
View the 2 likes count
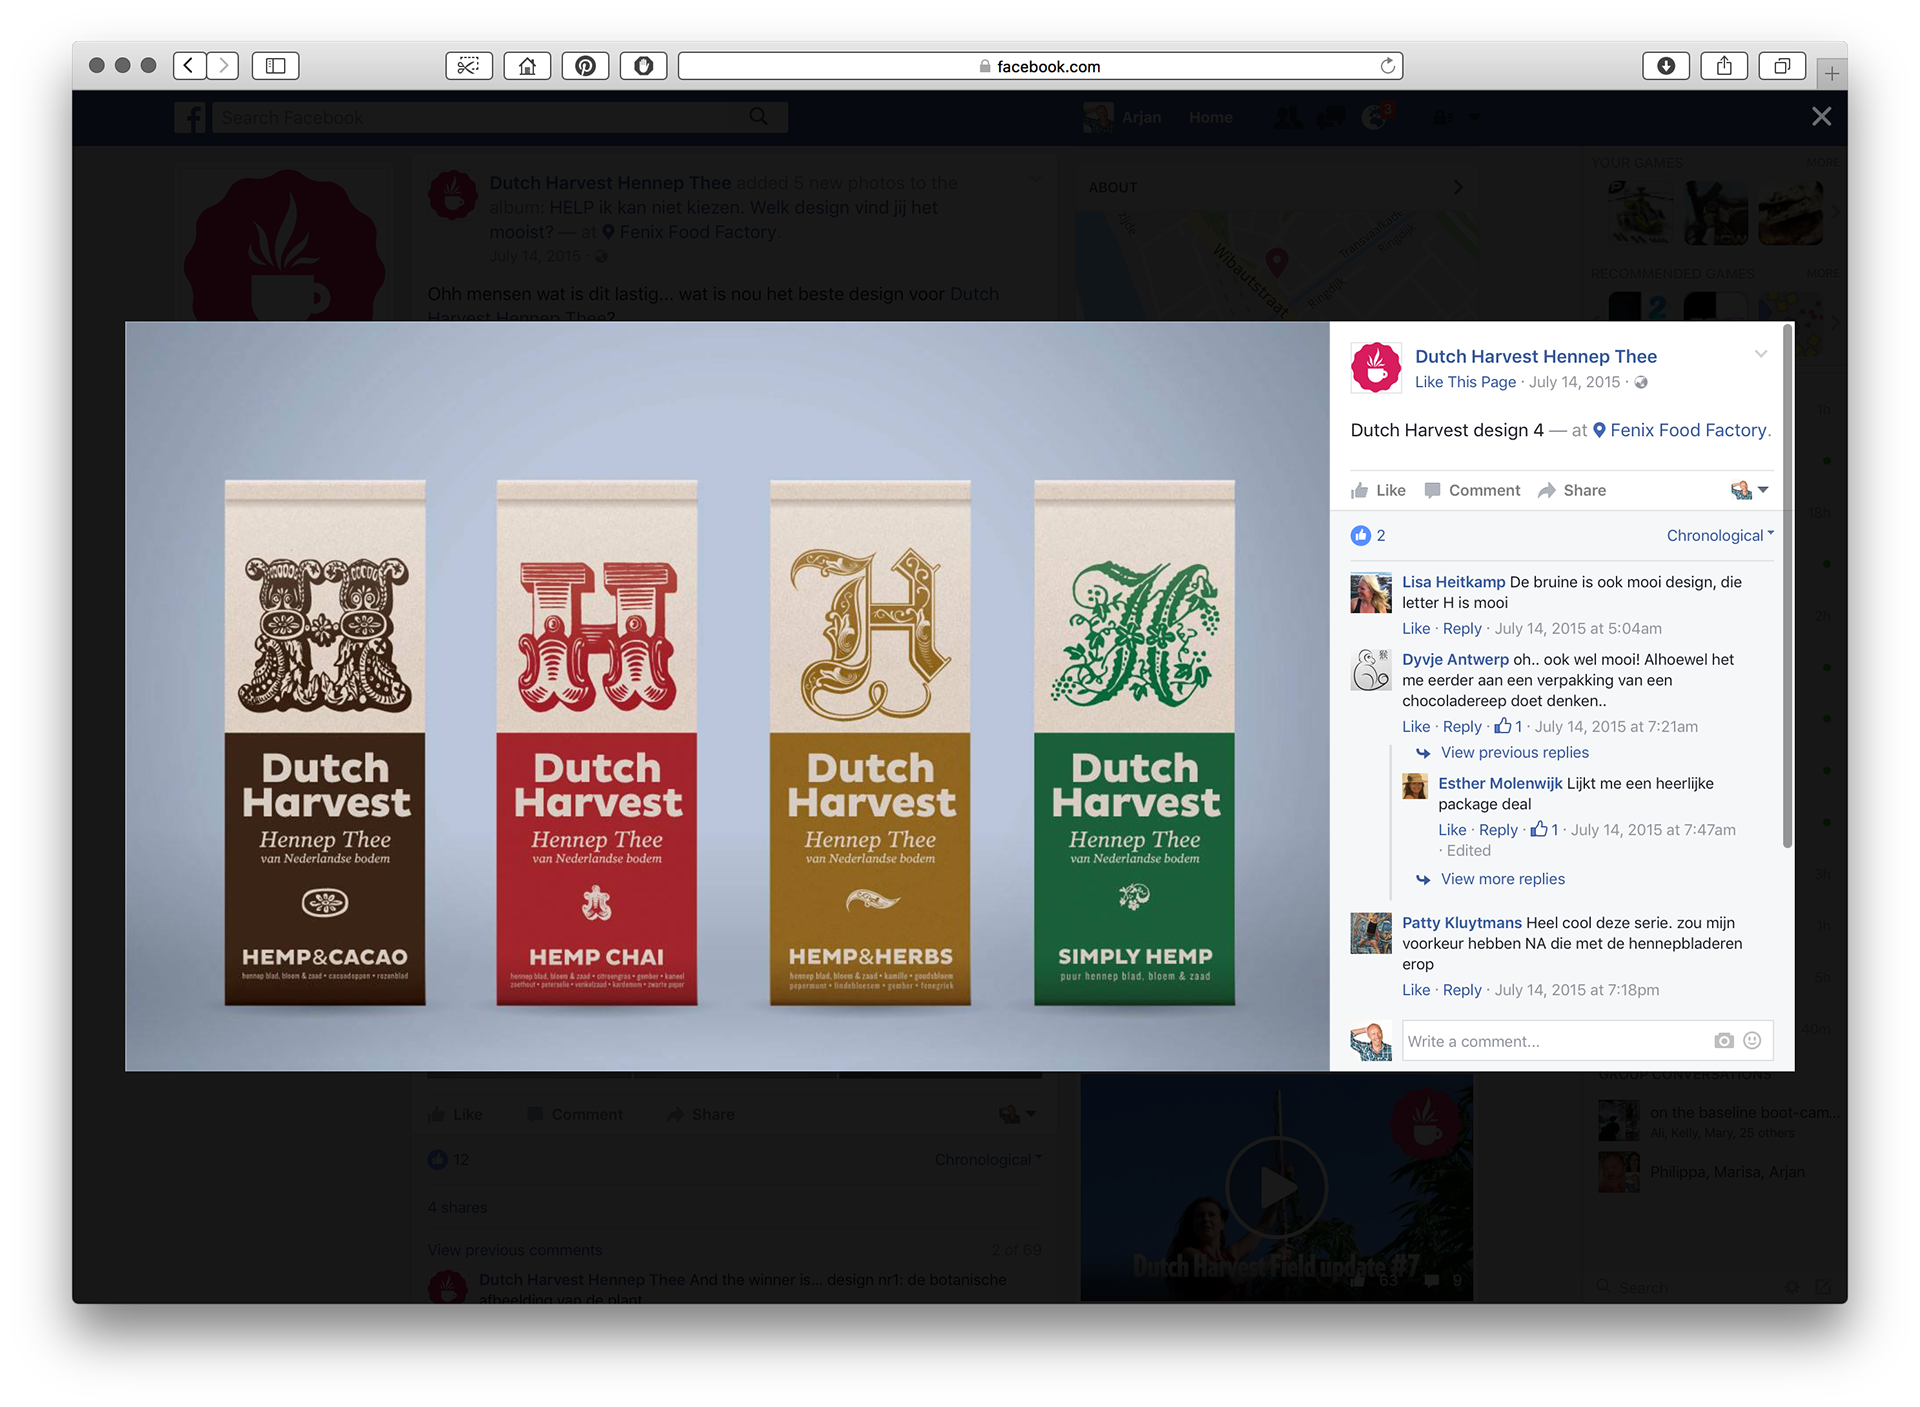point(1368,536)
